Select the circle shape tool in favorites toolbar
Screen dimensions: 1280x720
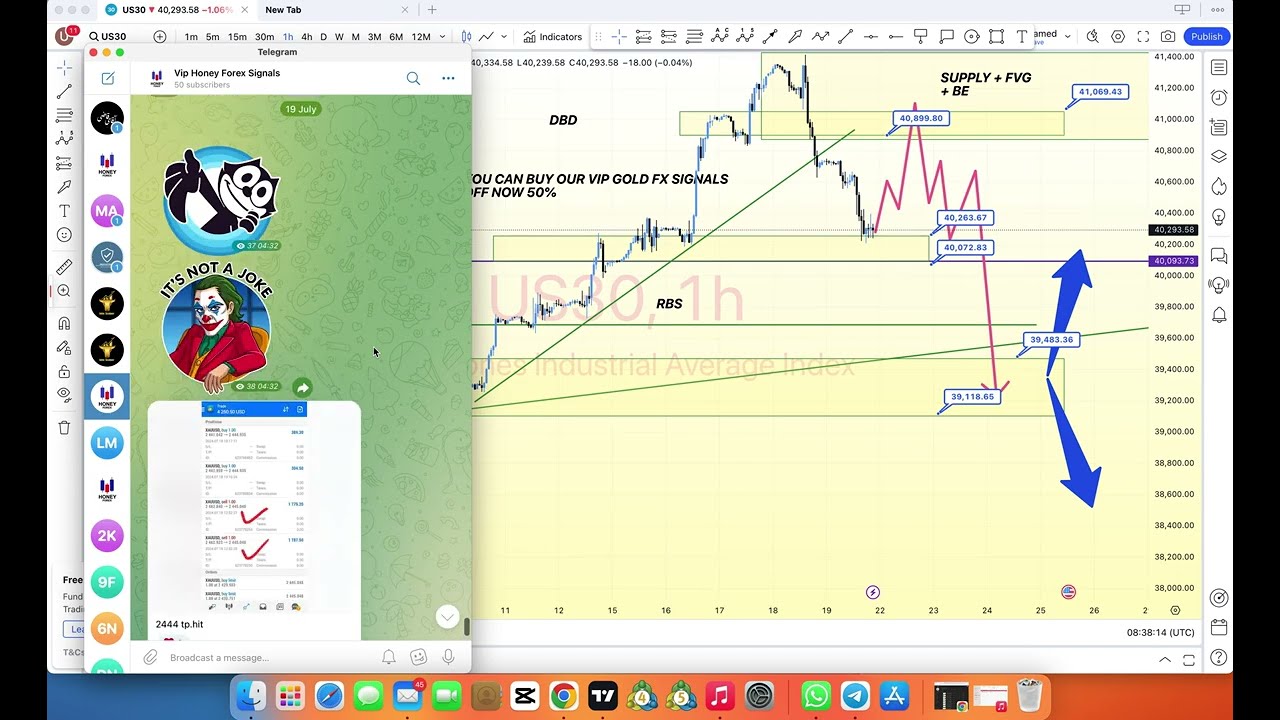[972, 37]
